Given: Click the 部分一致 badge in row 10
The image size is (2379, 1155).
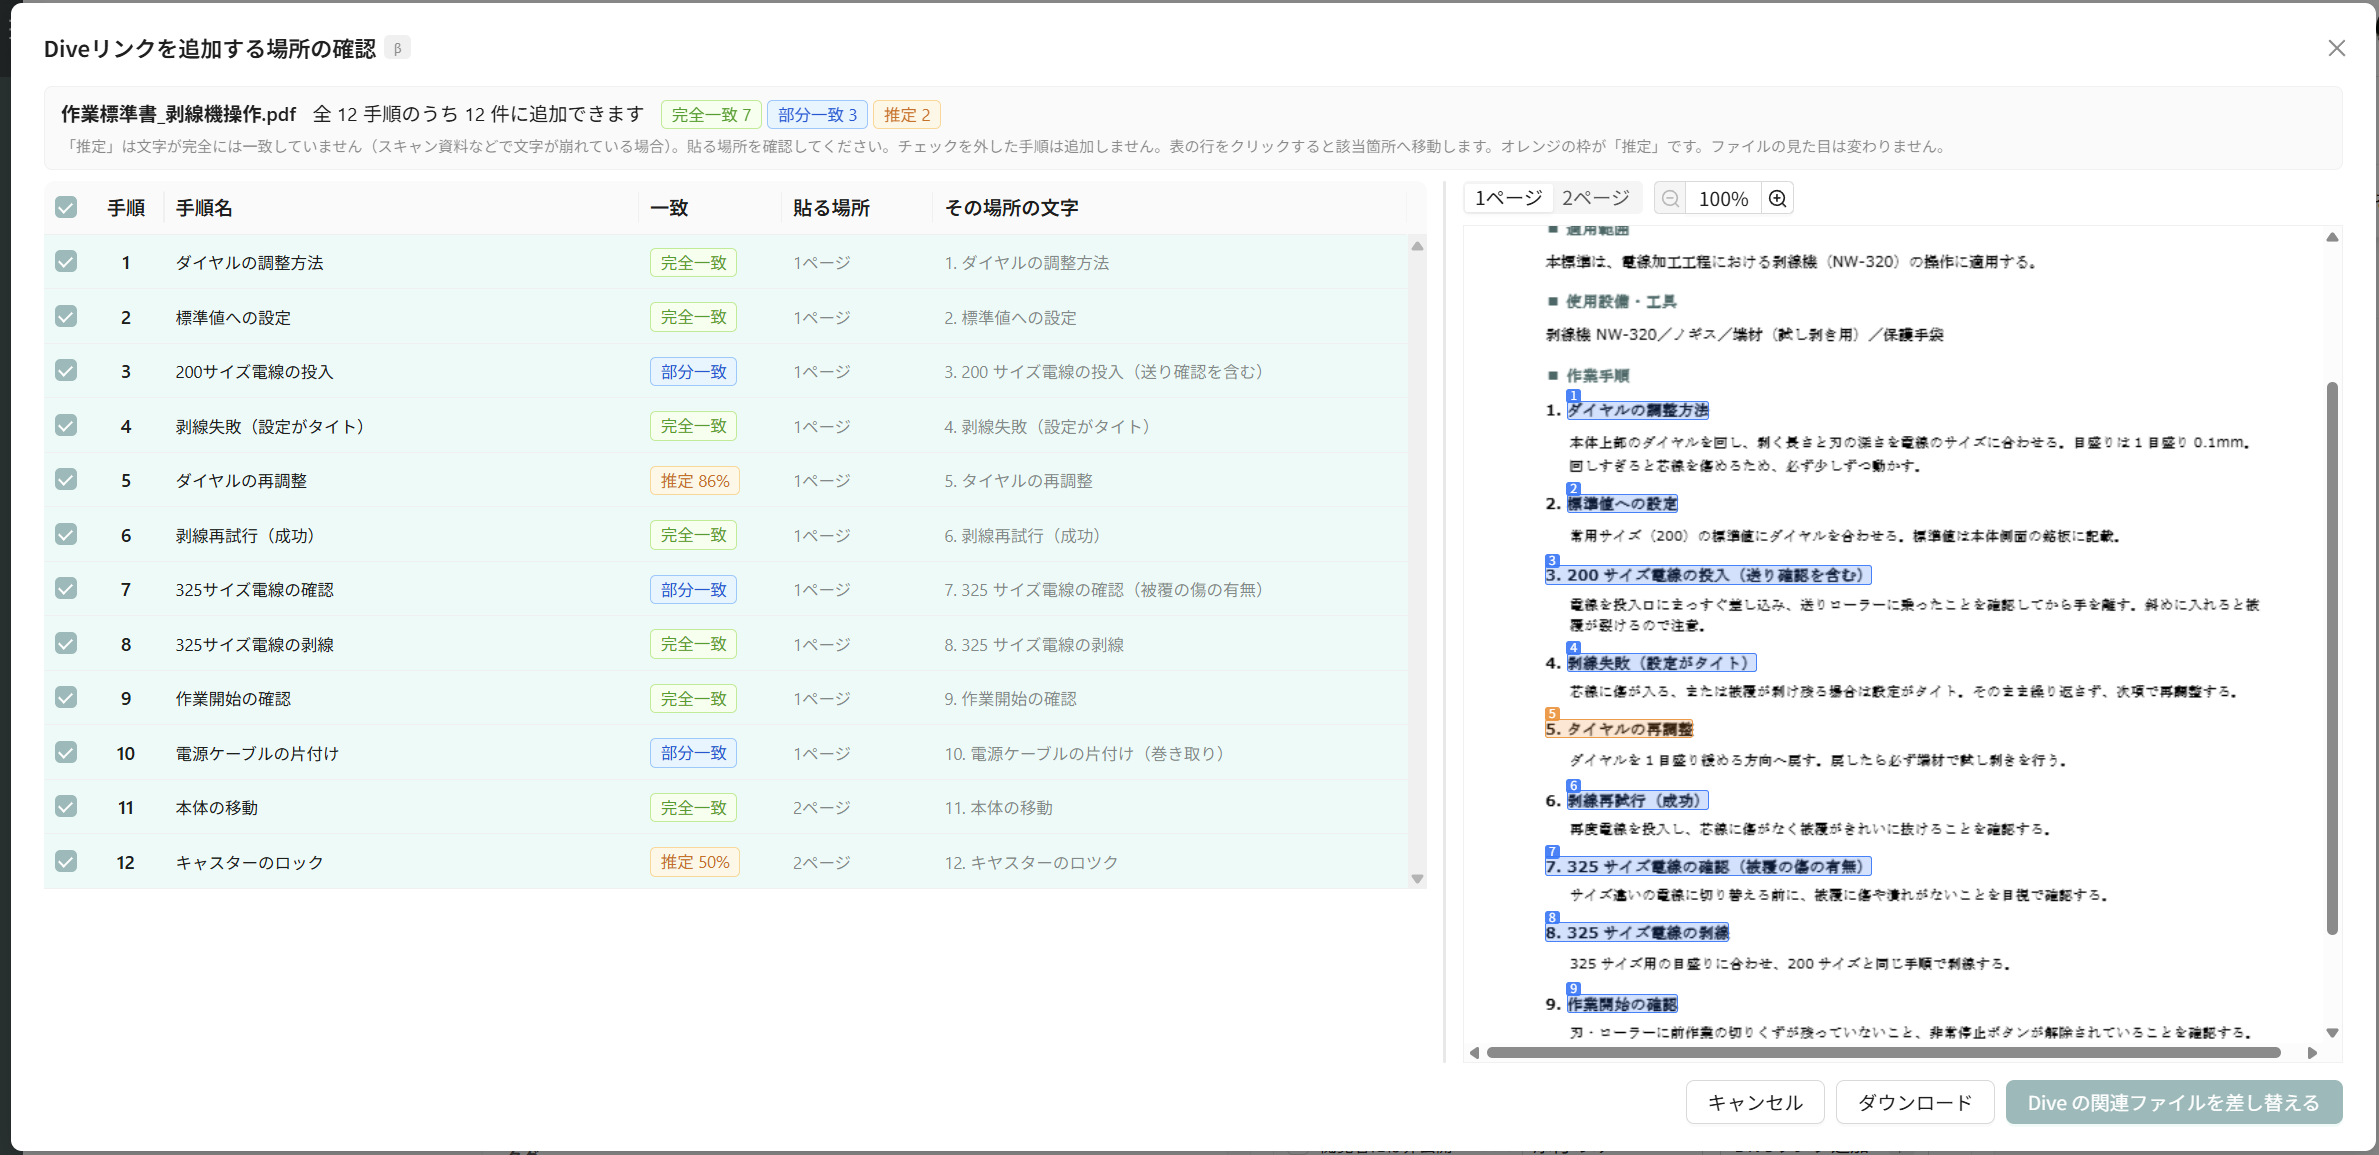Looking at the screenshot, I should 694,753.
